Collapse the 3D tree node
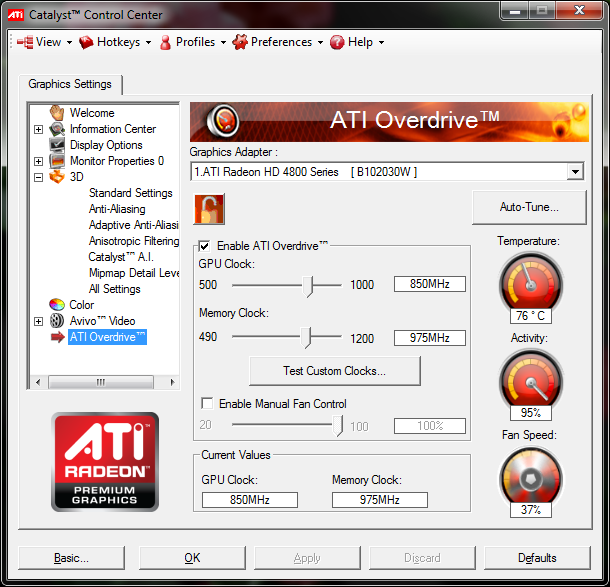 [x=38, y=177]
